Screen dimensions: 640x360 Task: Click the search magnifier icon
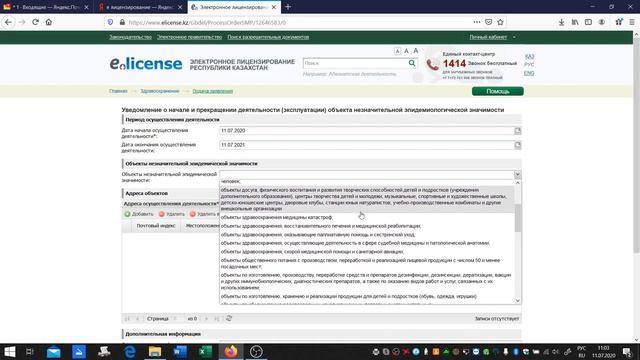412,63
